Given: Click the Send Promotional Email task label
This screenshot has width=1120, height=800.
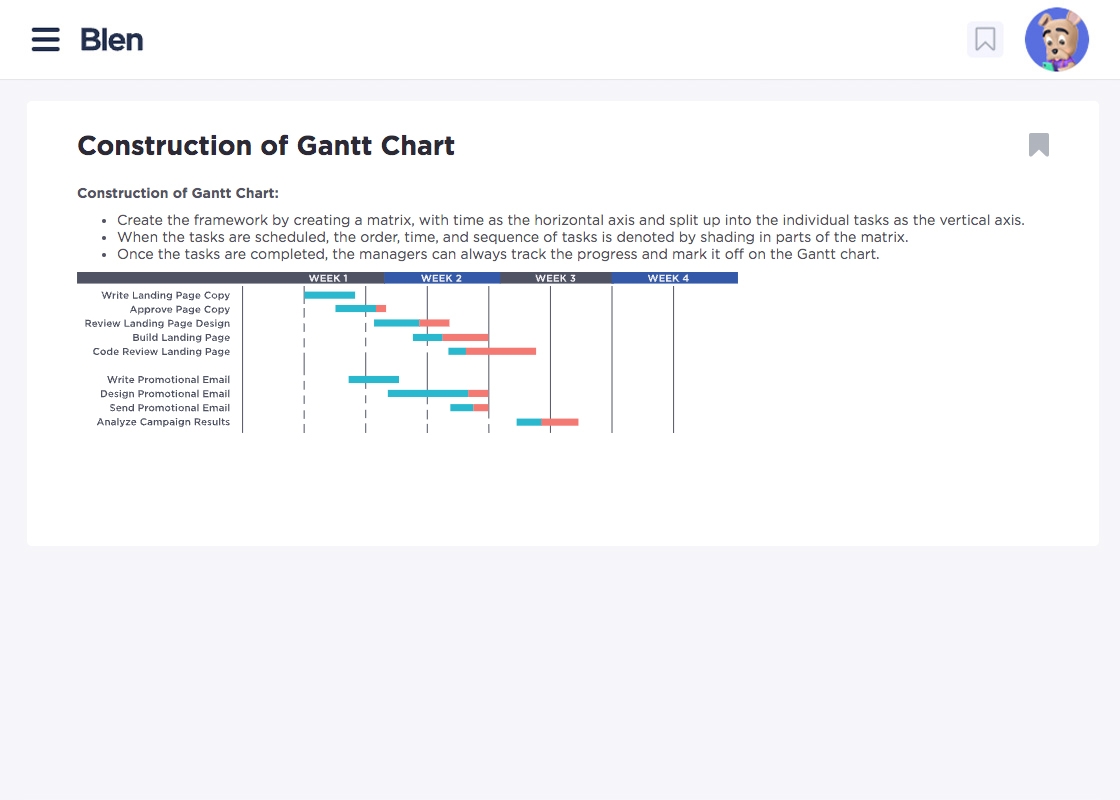Looking at the screenshot, I should 170,408.
